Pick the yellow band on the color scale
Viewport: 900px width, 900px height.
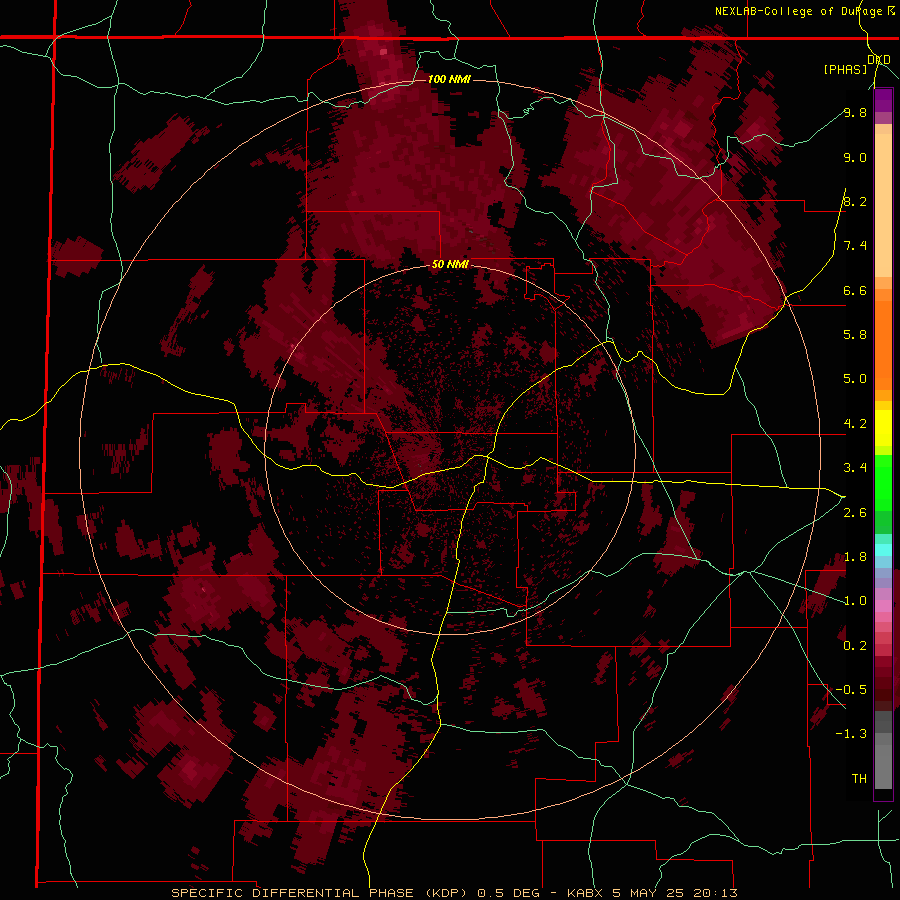883,428
